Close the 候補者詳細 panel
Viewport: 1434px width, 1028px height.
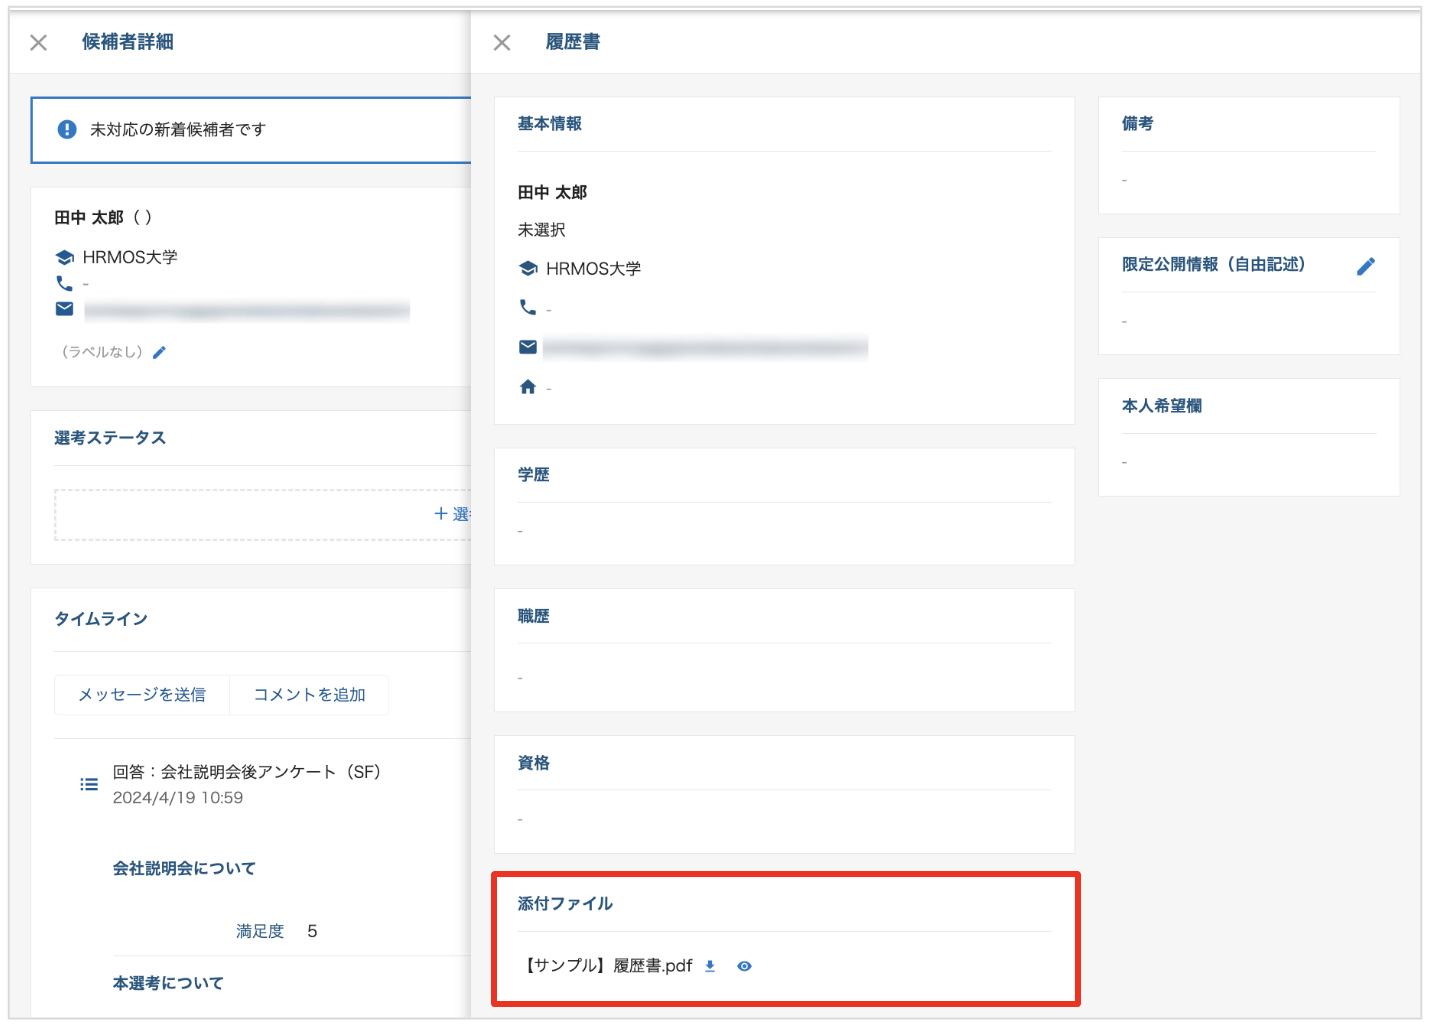39,42
